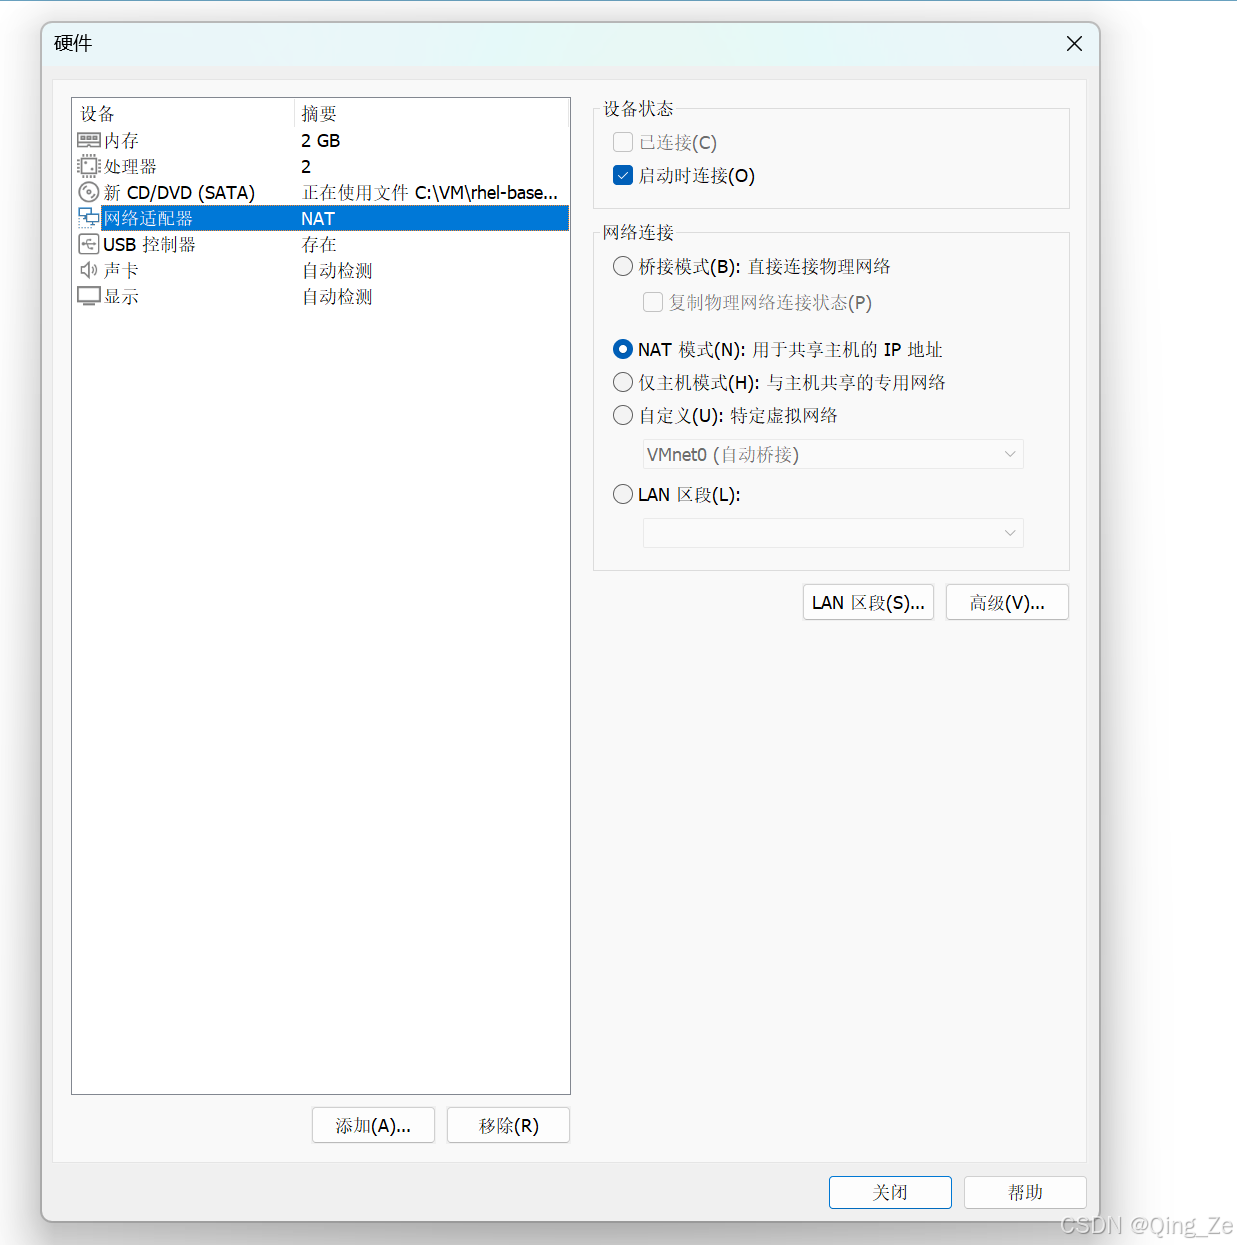Select the USB 控制器 device row
The image size is (1237, 1245).
[321, 244]
